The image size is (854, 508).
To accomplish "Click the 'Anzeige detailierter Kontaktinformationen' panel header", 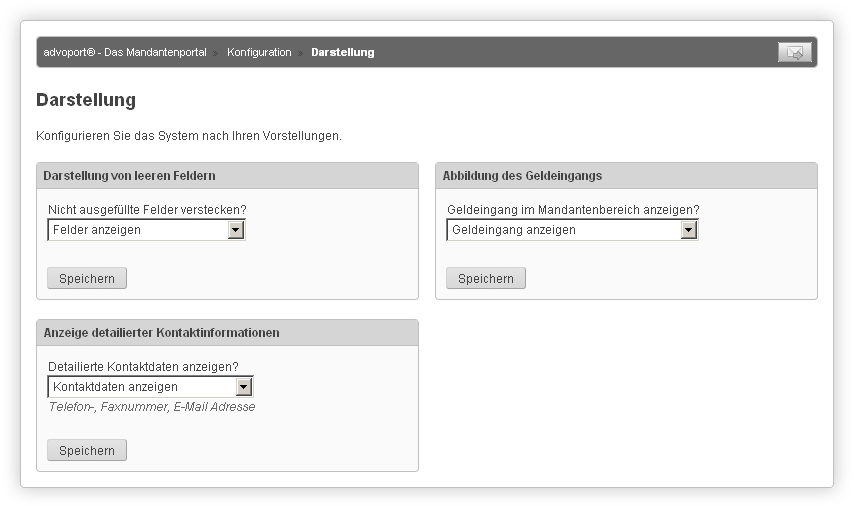I will point(228,333).
